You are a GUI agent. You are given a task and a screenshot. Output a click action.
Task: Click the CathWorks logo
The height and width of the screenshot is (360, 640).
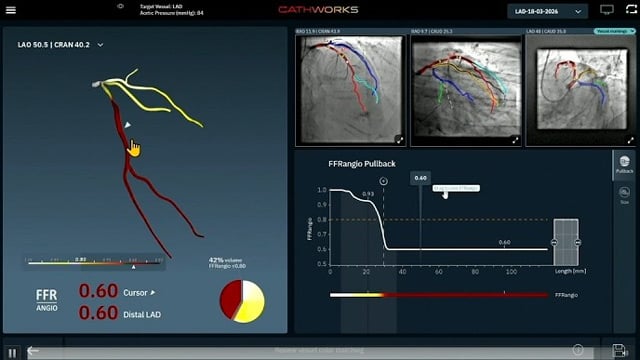tap(318, 9)
